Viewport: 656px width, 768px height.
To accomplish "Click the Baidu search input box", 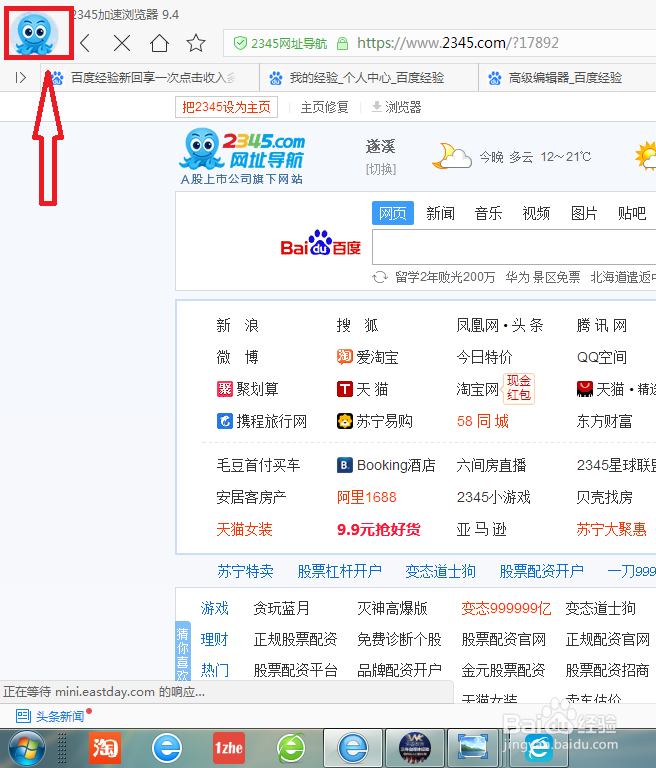I will [x=514, y=247].
